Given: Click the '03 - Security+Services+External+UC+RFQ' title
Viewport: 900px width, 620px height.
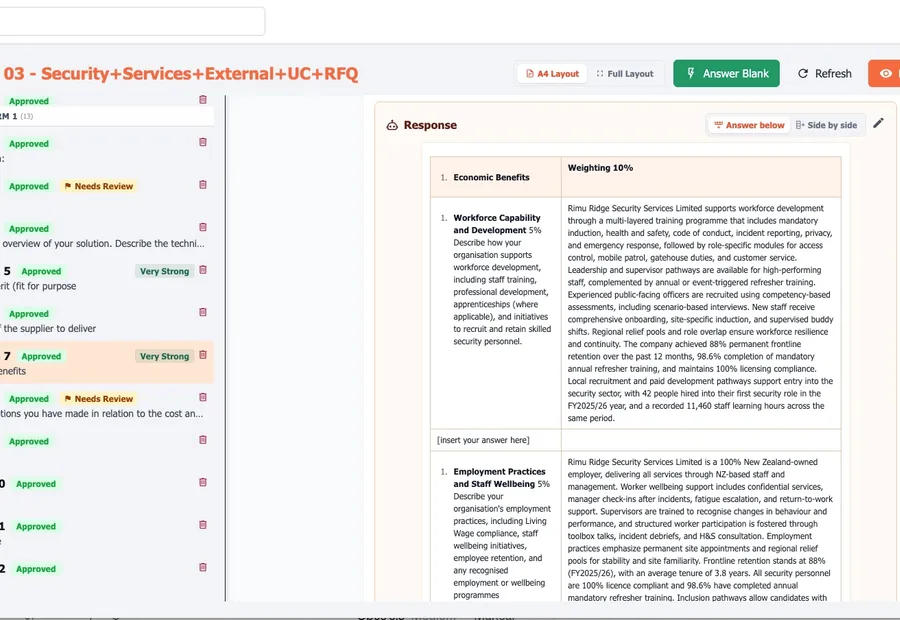Looking at the screenshot, I should (x=181, y=73).
